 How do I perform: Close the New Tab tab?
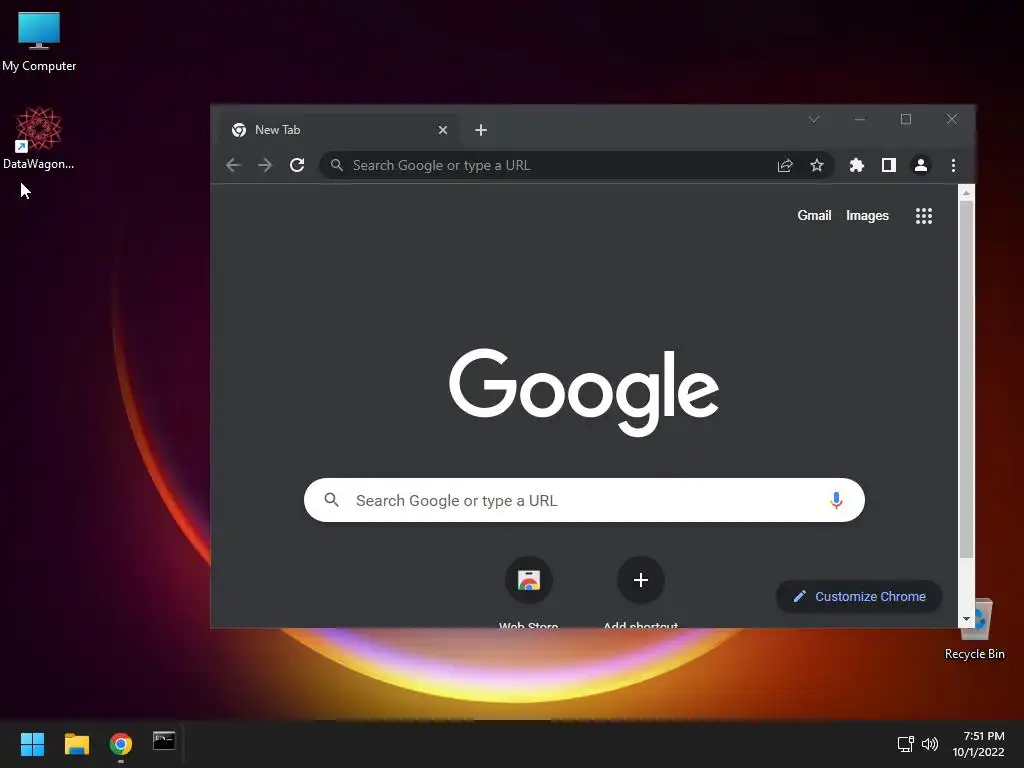click(x=443, y=130)
